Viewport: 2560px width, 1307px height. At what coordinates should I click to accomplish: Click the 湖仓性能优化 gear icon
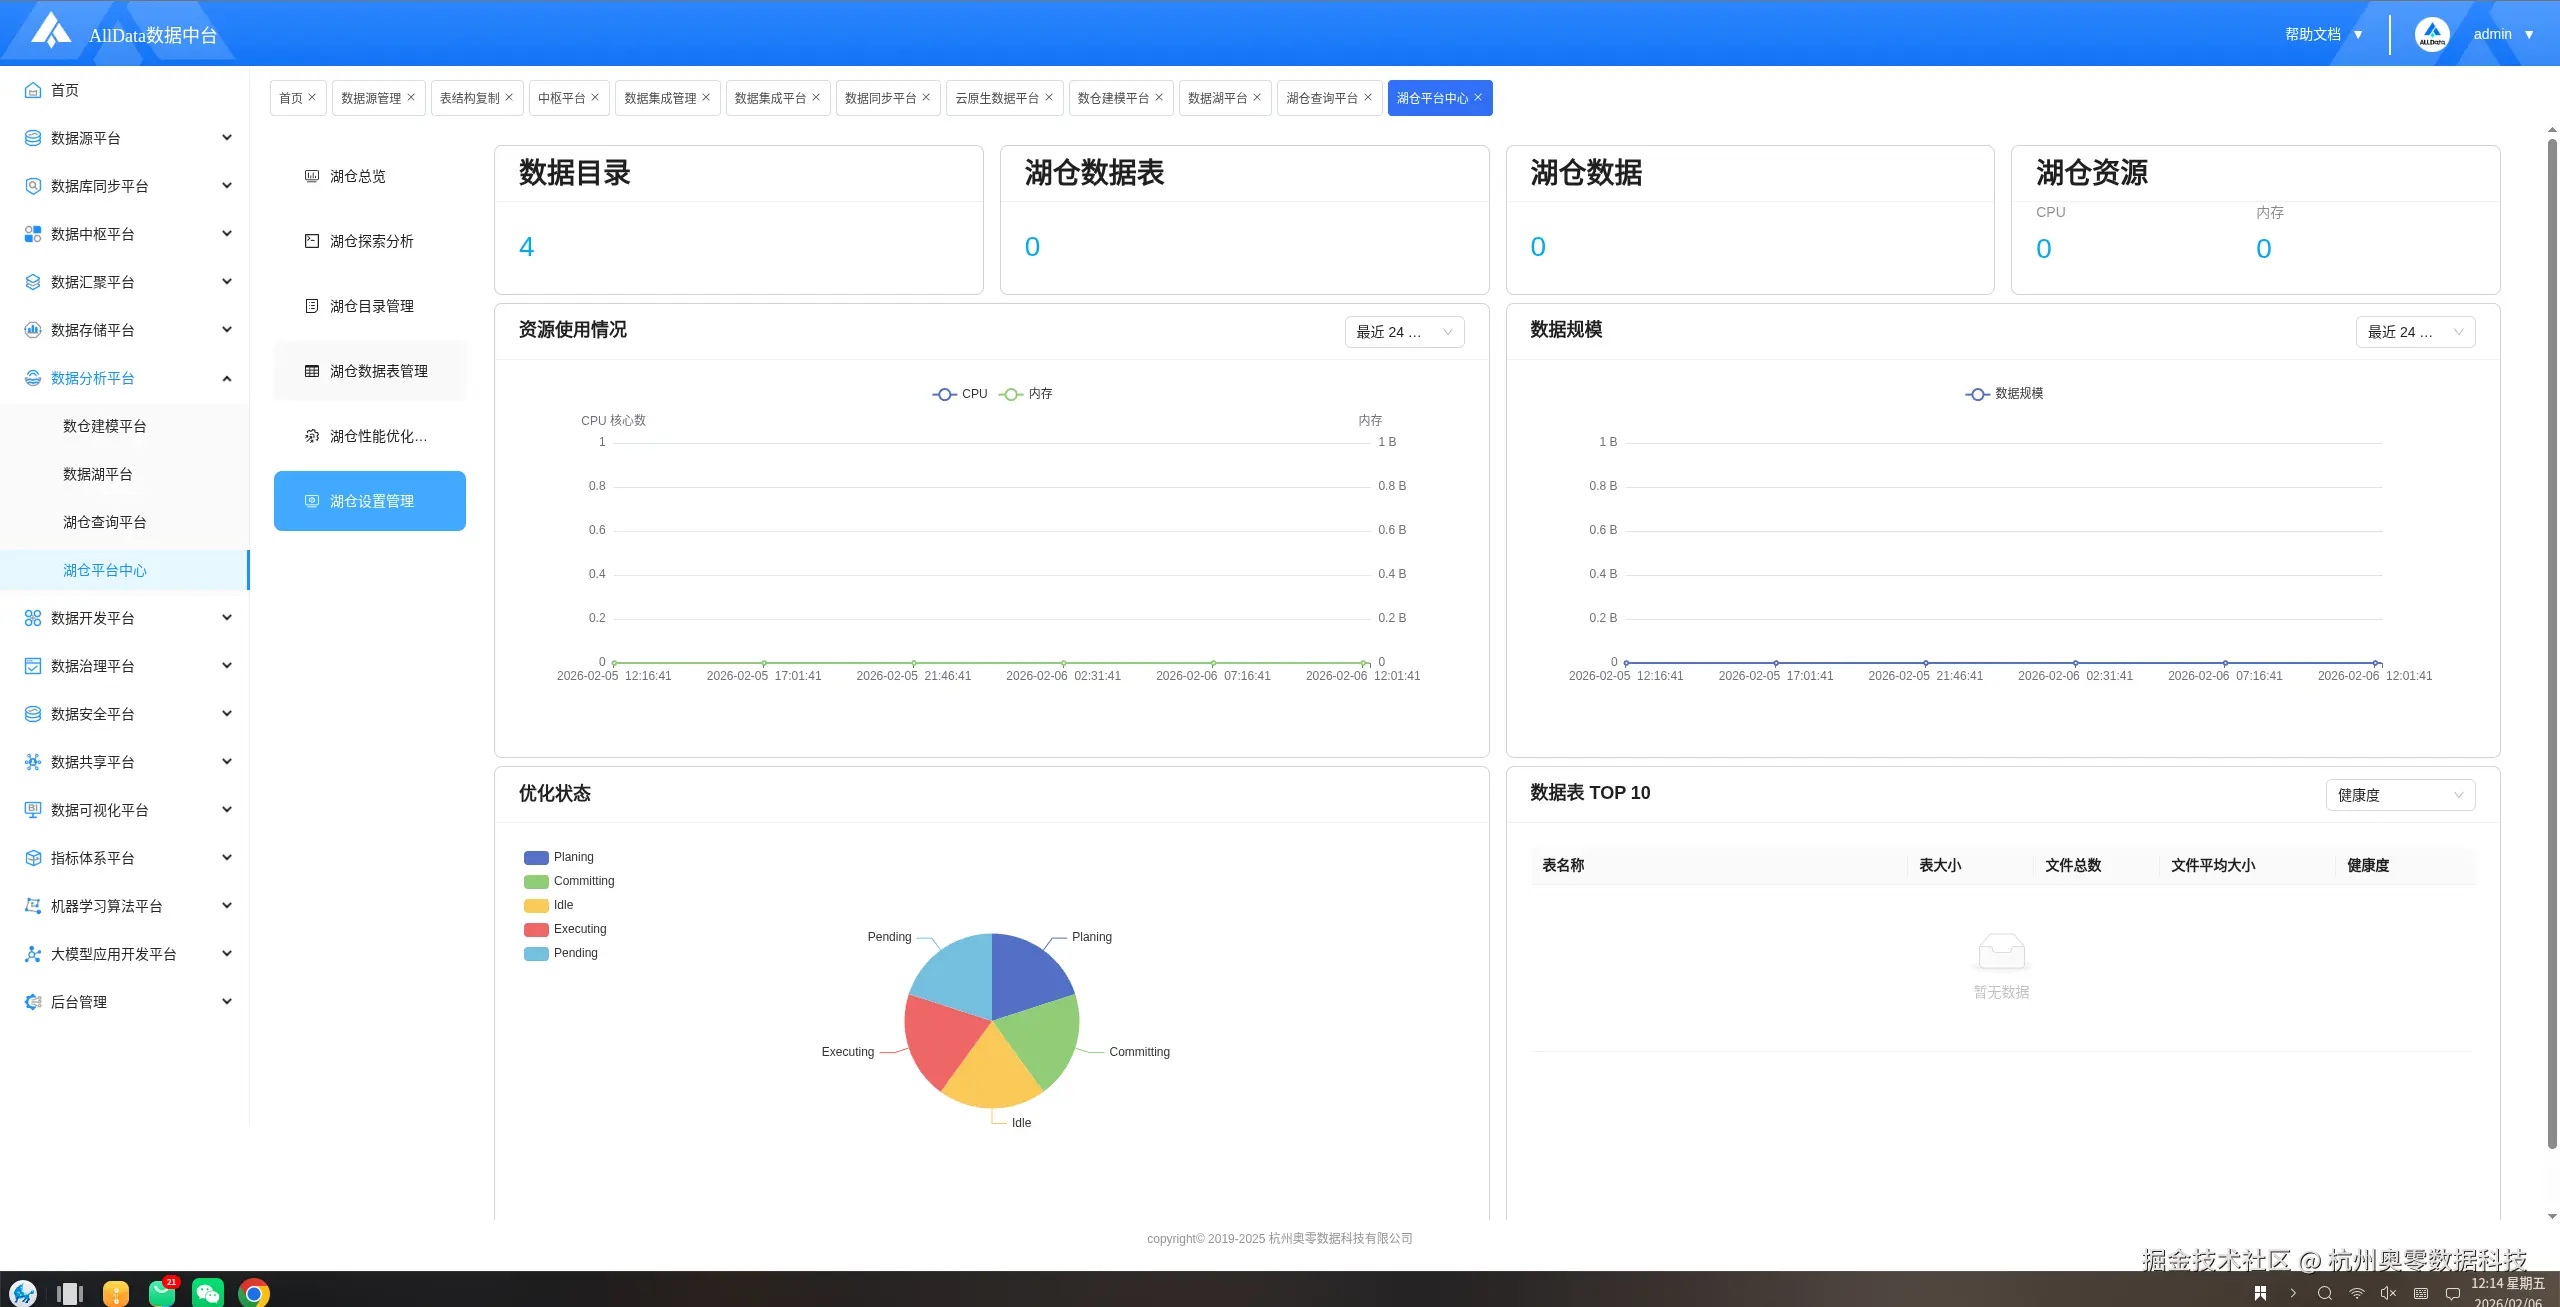(312, 436)
